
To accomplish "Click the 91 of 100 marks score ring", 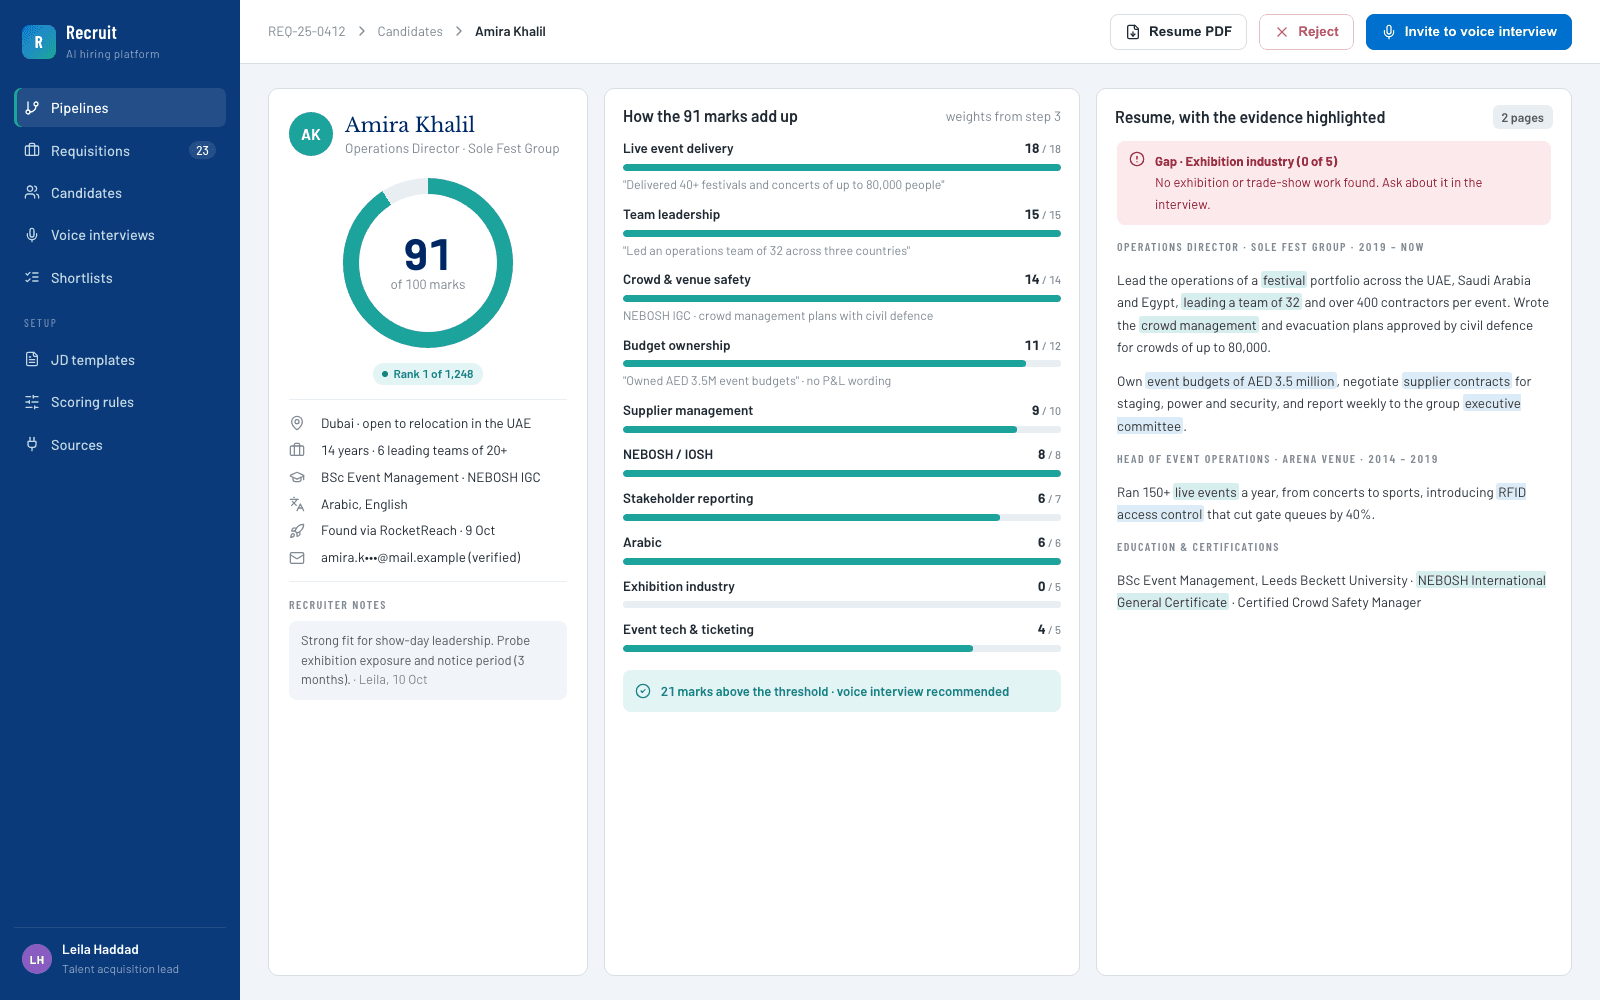I will 428,263.
